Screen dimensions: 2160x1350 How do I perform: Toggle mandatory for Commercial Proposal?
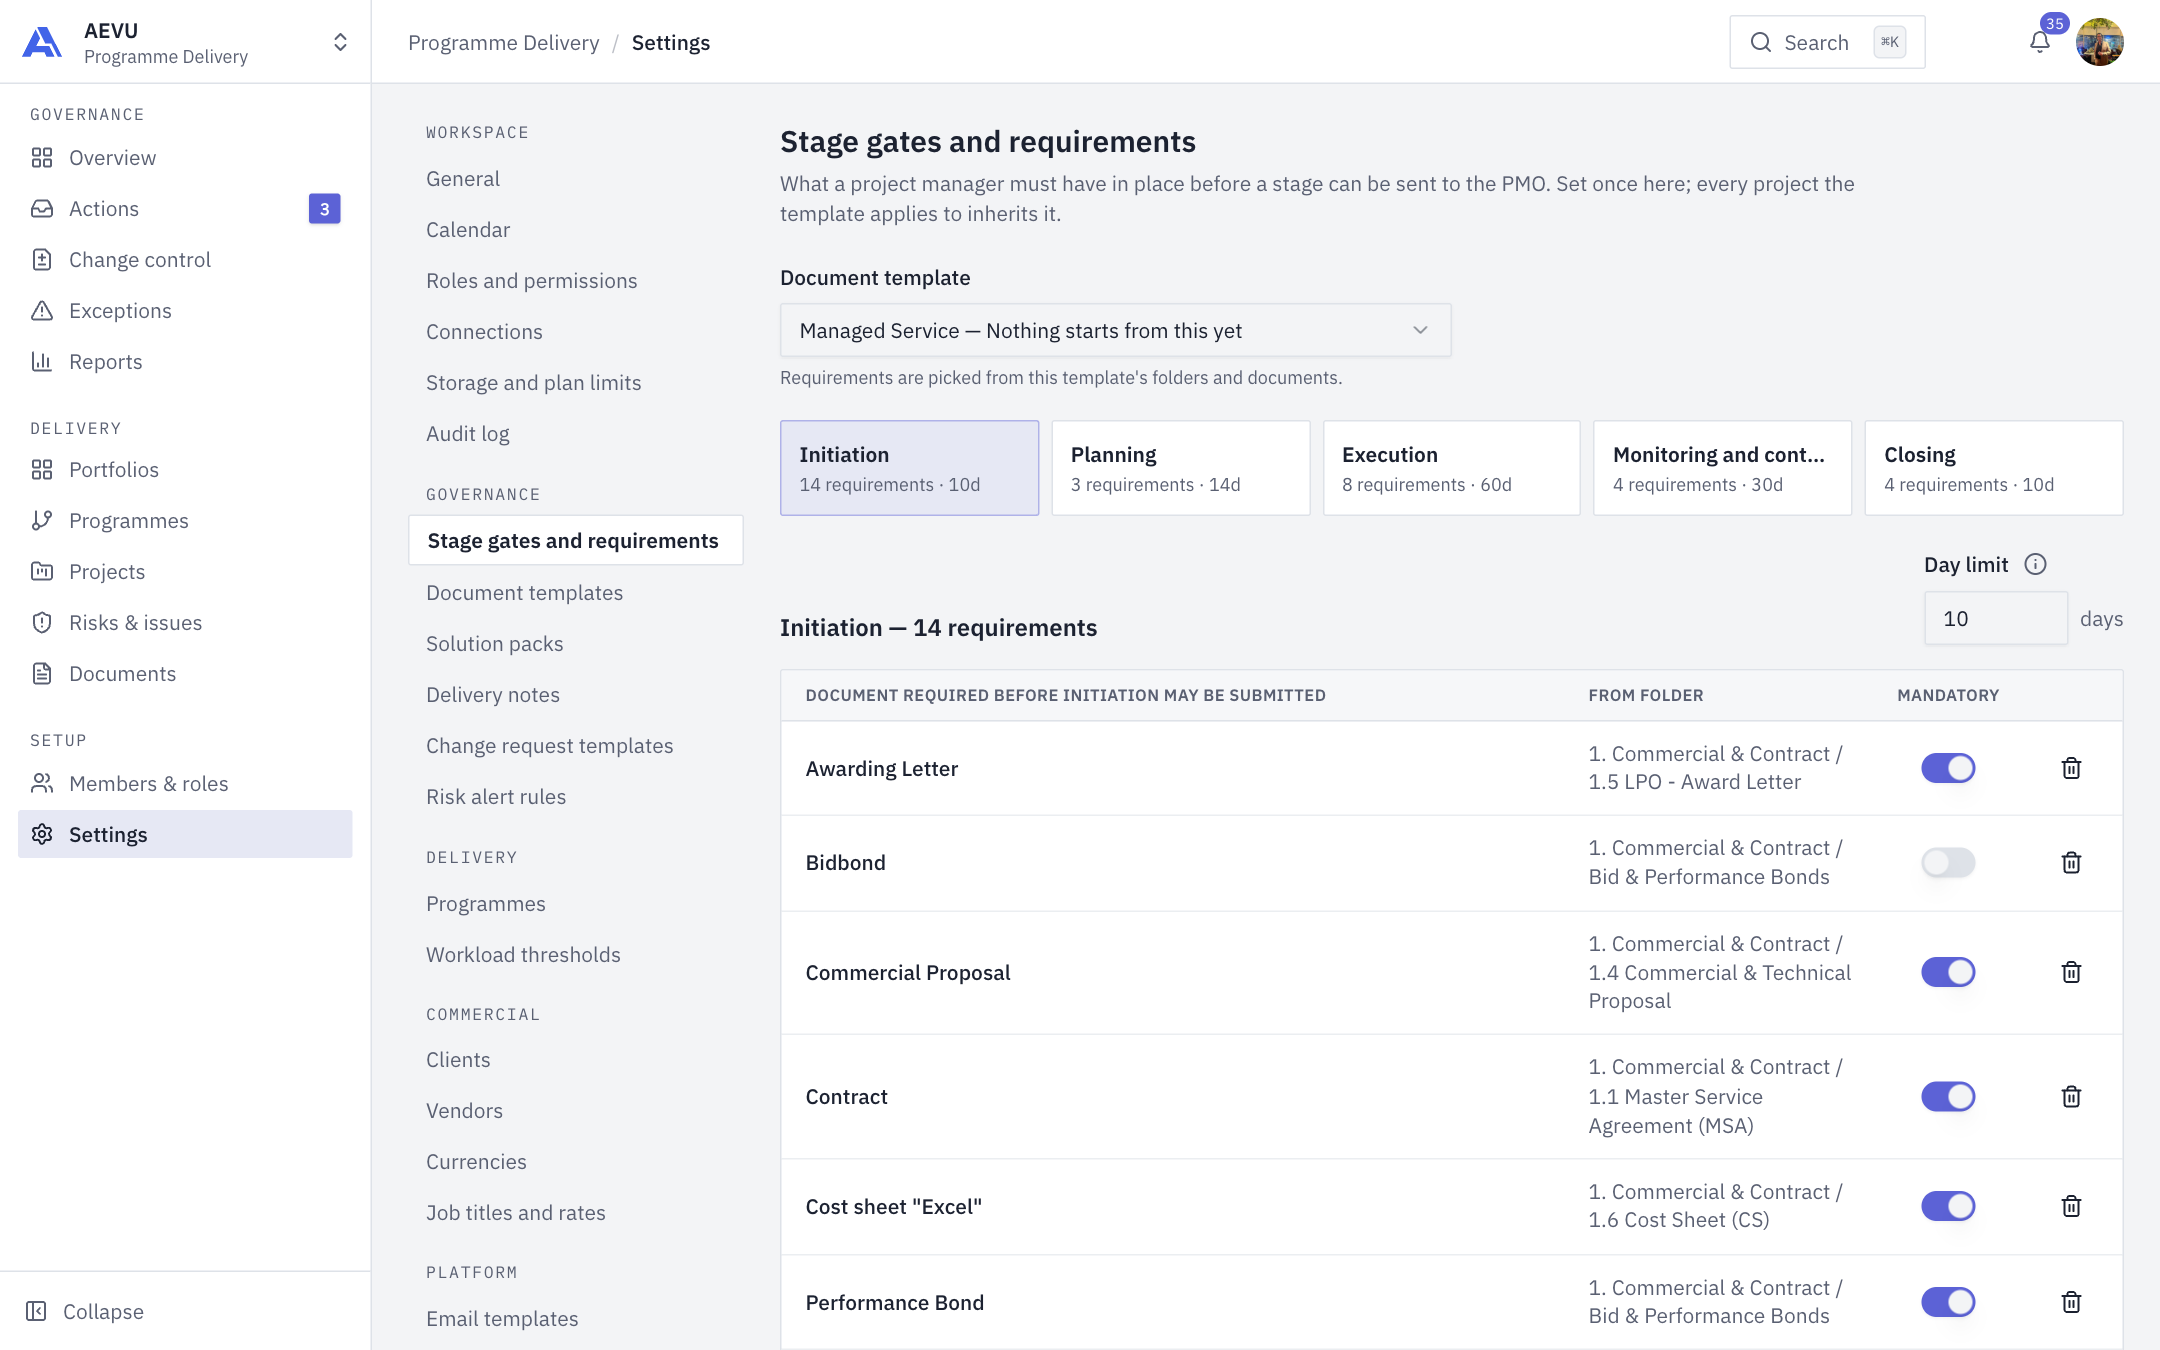[x=1948, y=972]
